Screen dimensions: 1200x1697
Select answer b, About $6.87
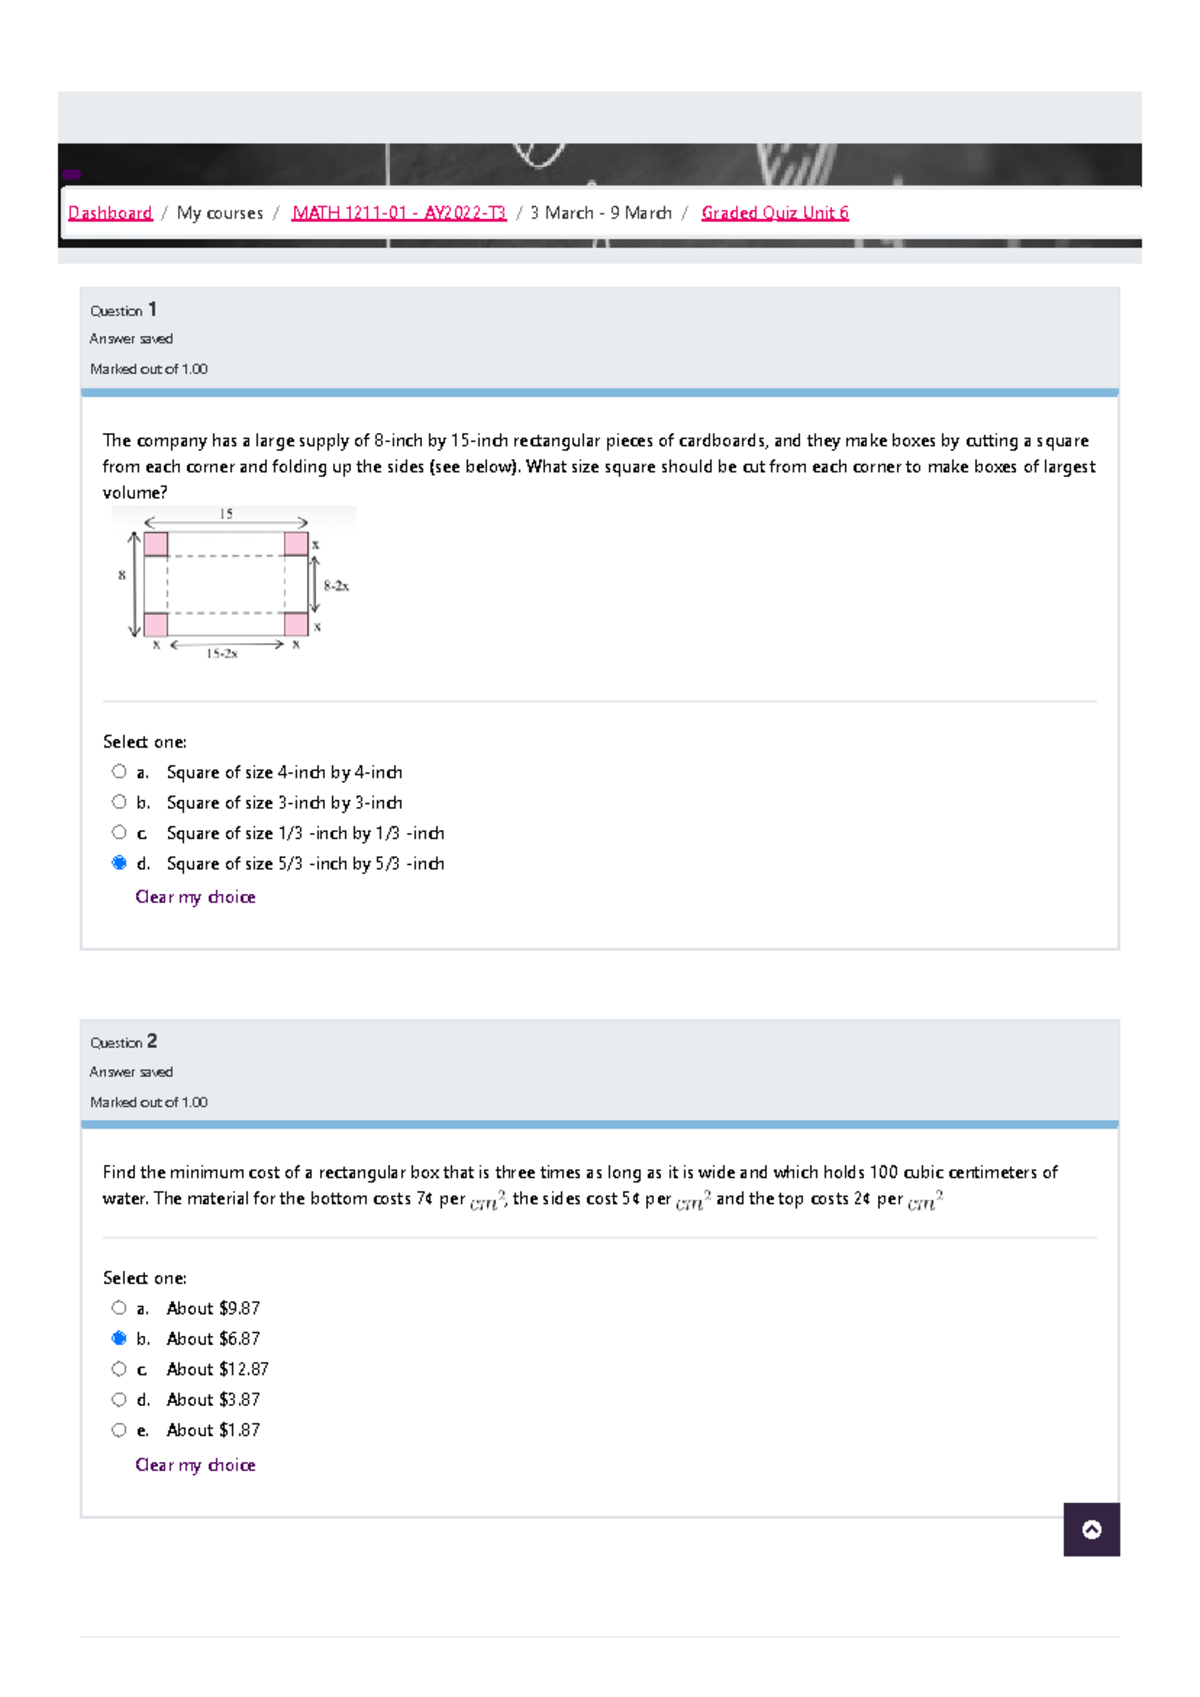click(x=120, y=1339)
